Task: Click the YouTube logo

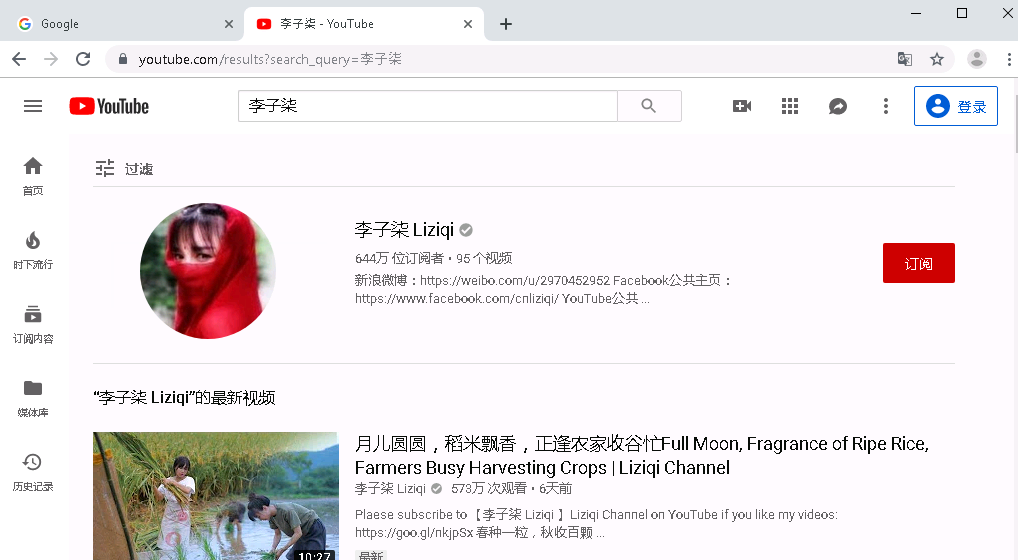Action: [x=109, y=106]
